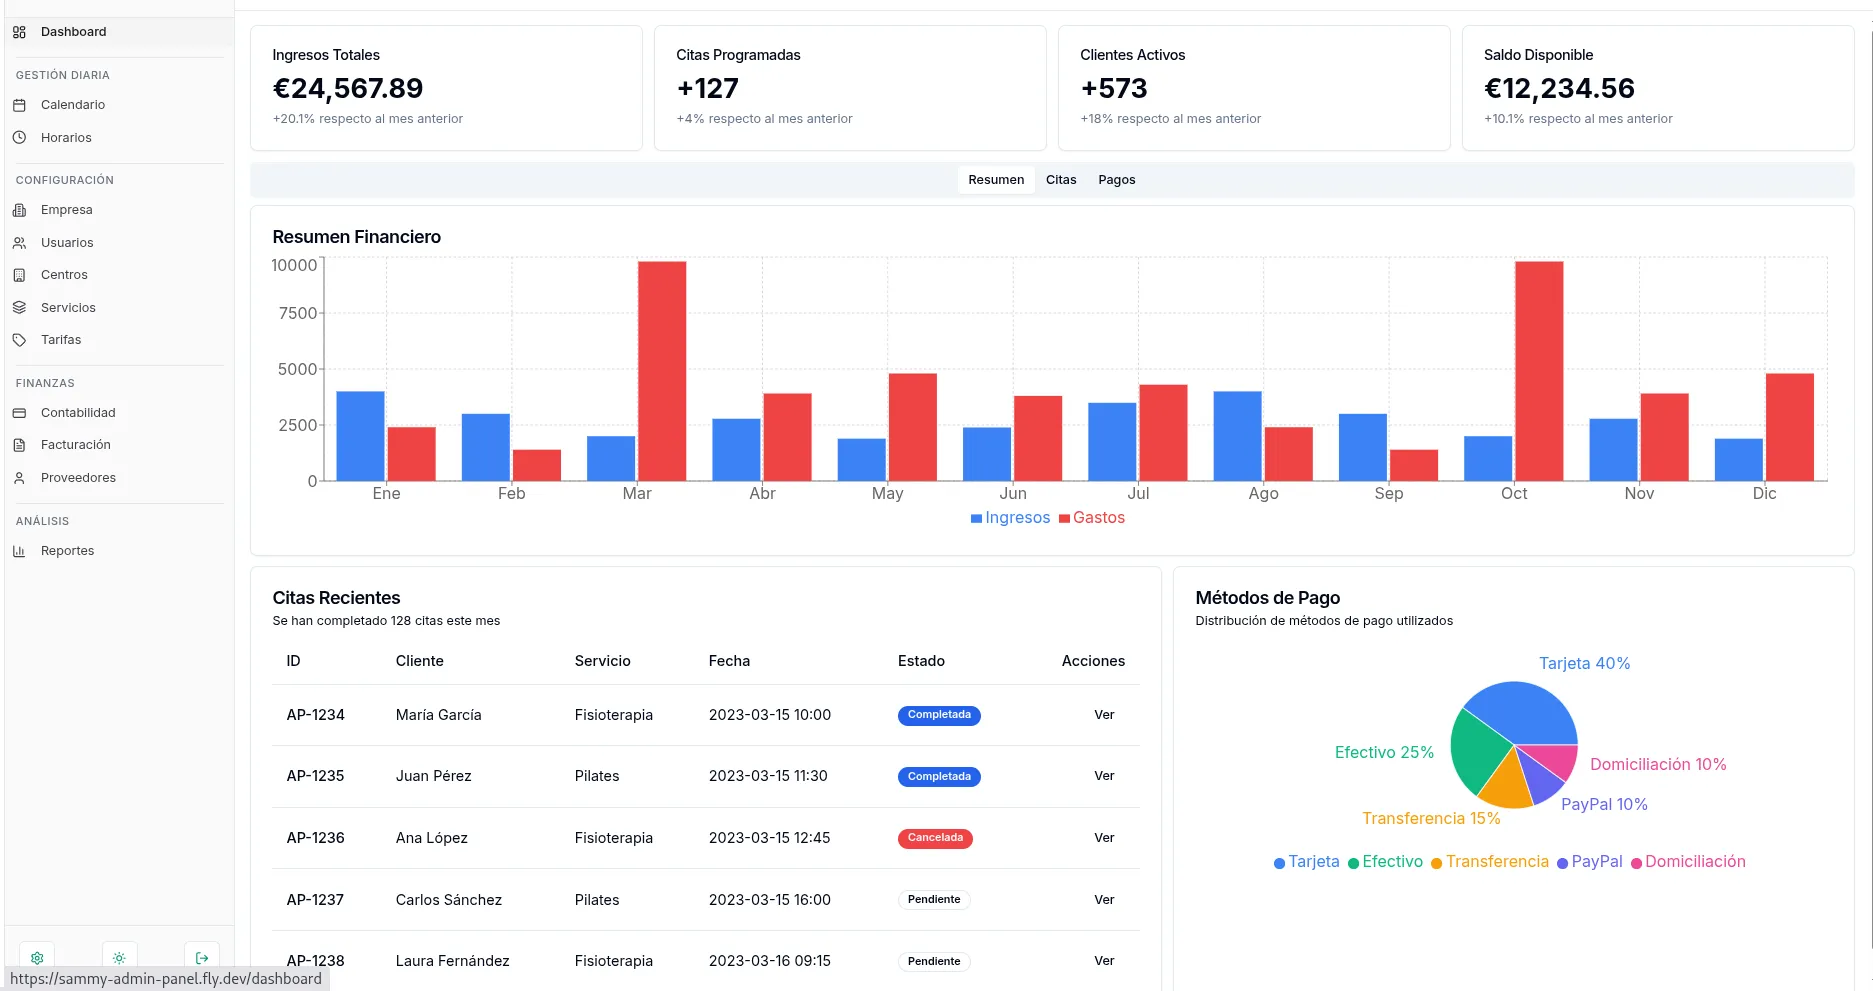Viewport: 1873px width, 991px height.
Task: Click the blue Tarjeta pie slice
Action: (1525, 710)
